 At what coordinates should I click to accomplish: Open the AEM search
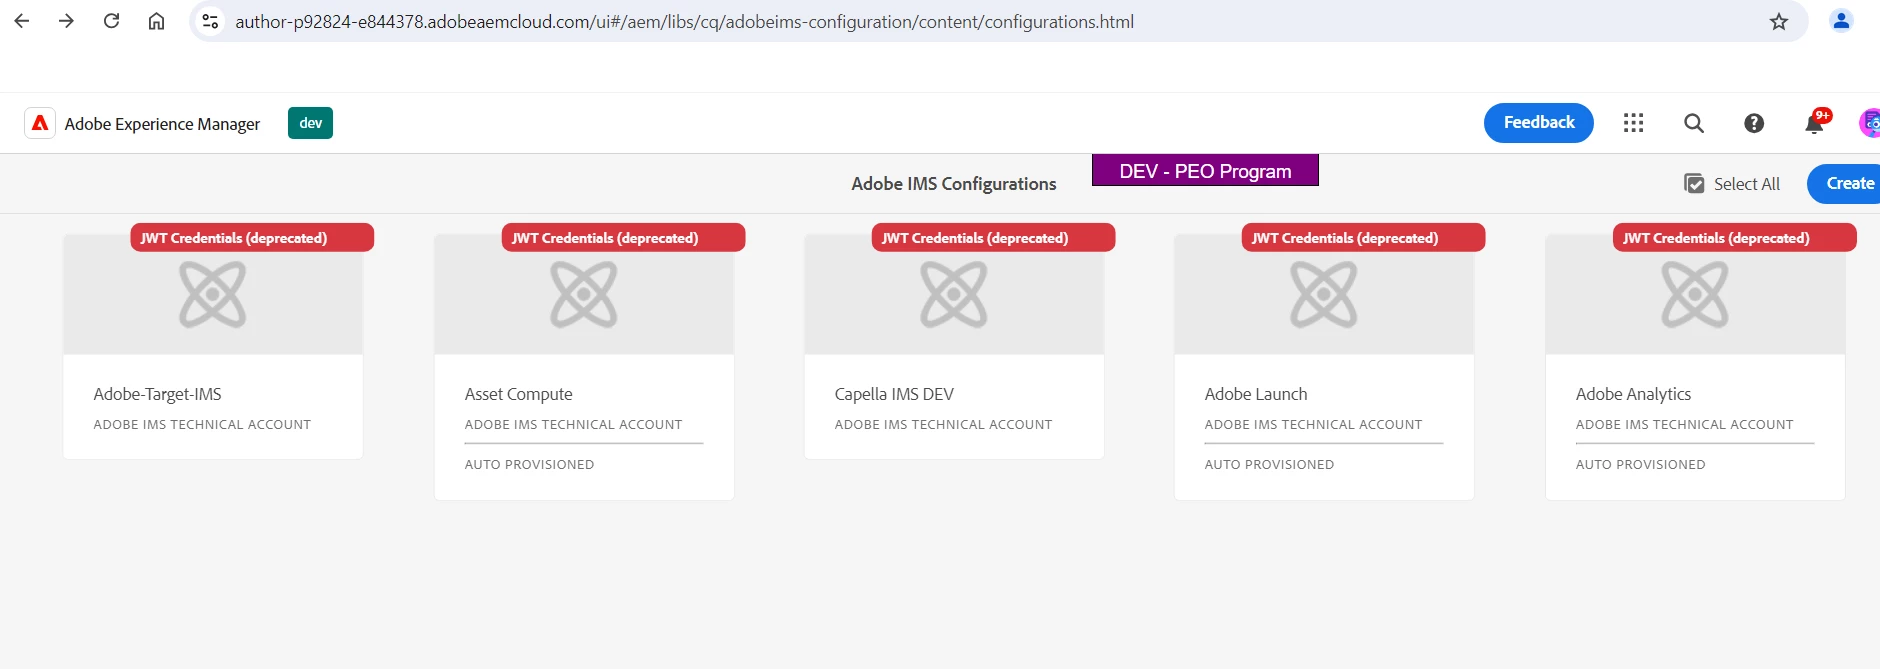coord(1693,123)
